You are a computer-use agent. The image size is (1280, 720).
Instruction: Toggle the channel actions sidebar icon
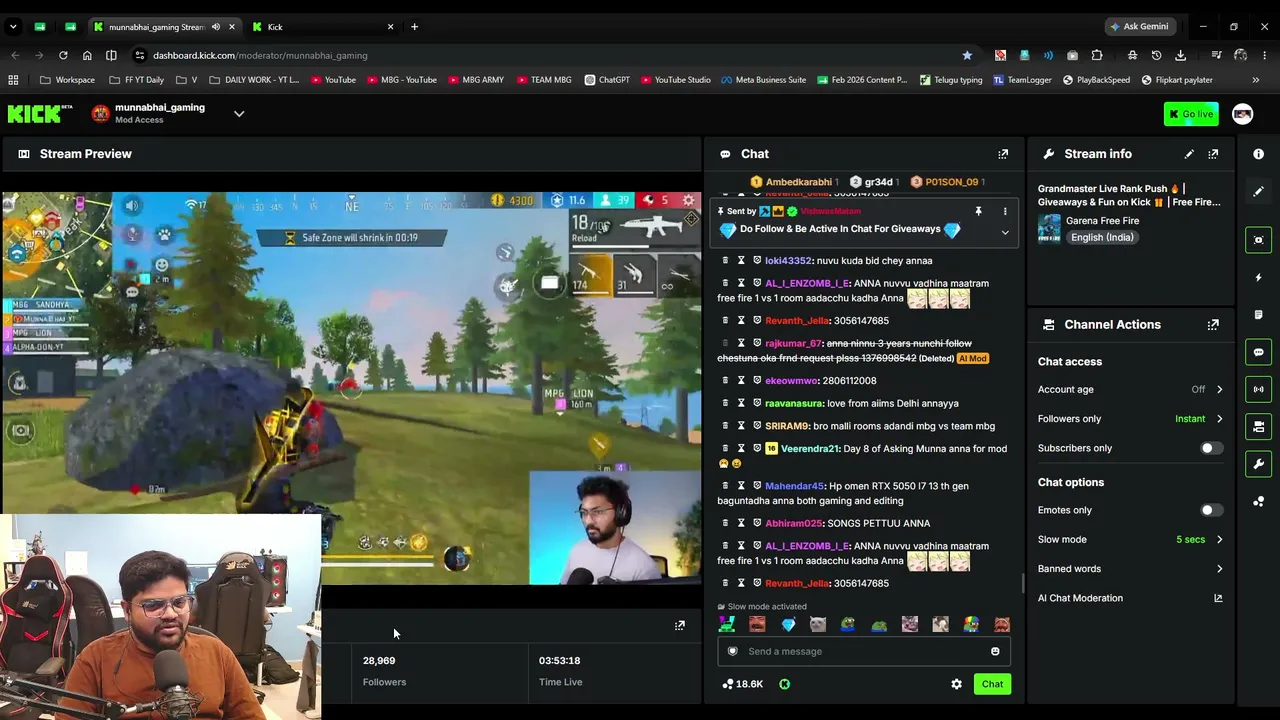(1258, 427)
